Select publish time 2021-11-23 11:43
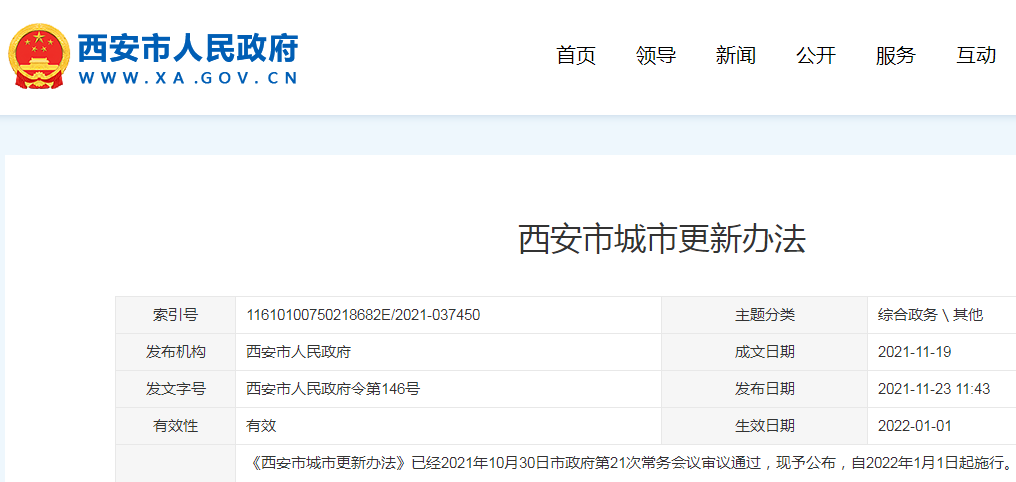This screenshot has width=1016, height=482. (x=934, y=389)
